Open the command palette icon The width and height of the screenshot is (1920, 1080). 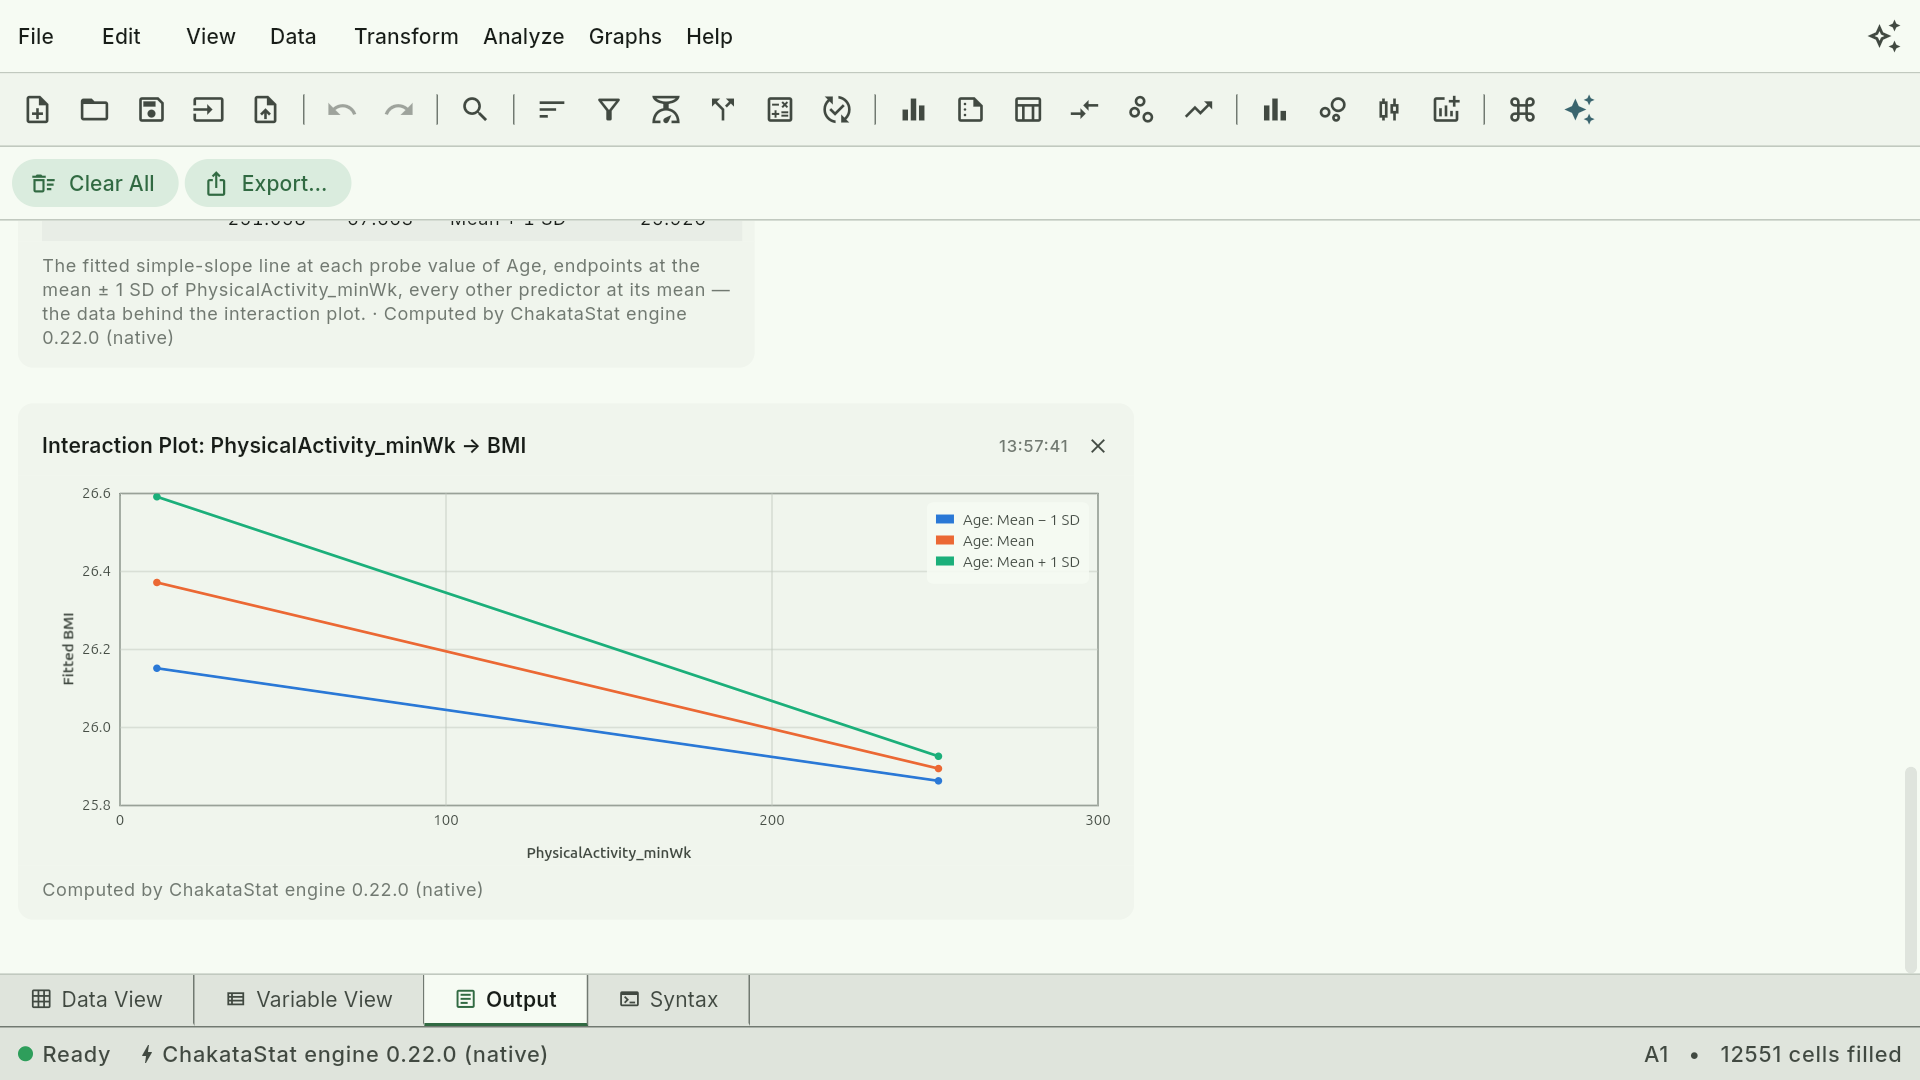pos(1522,110)
